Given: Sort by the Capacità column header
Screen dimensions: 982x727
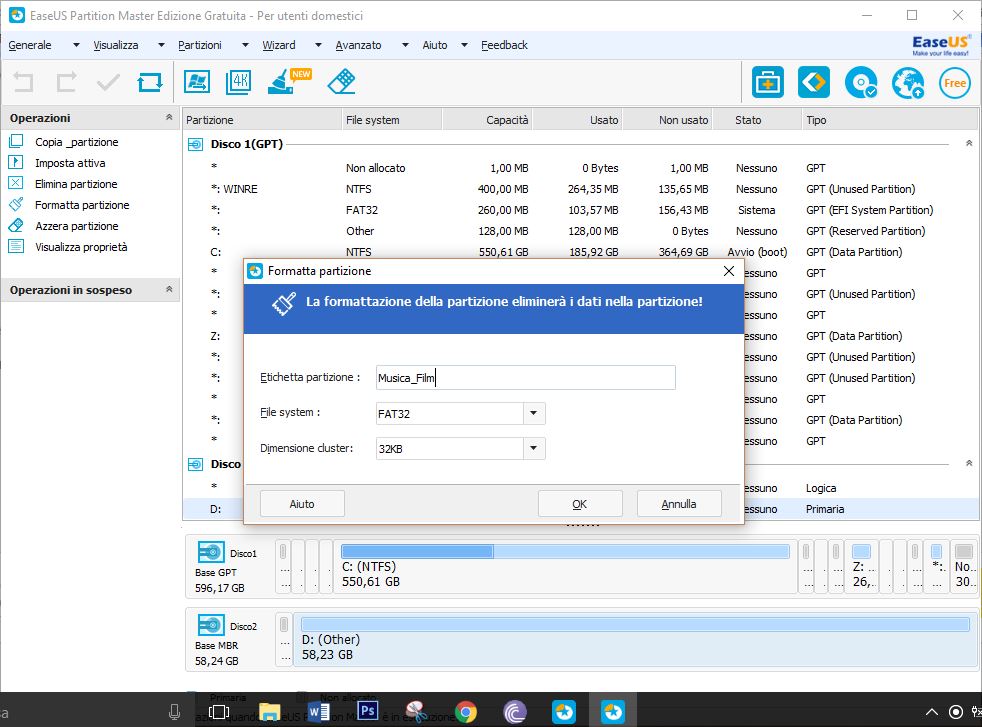Looking at the screenshot, I should click(x=487, y=120).
